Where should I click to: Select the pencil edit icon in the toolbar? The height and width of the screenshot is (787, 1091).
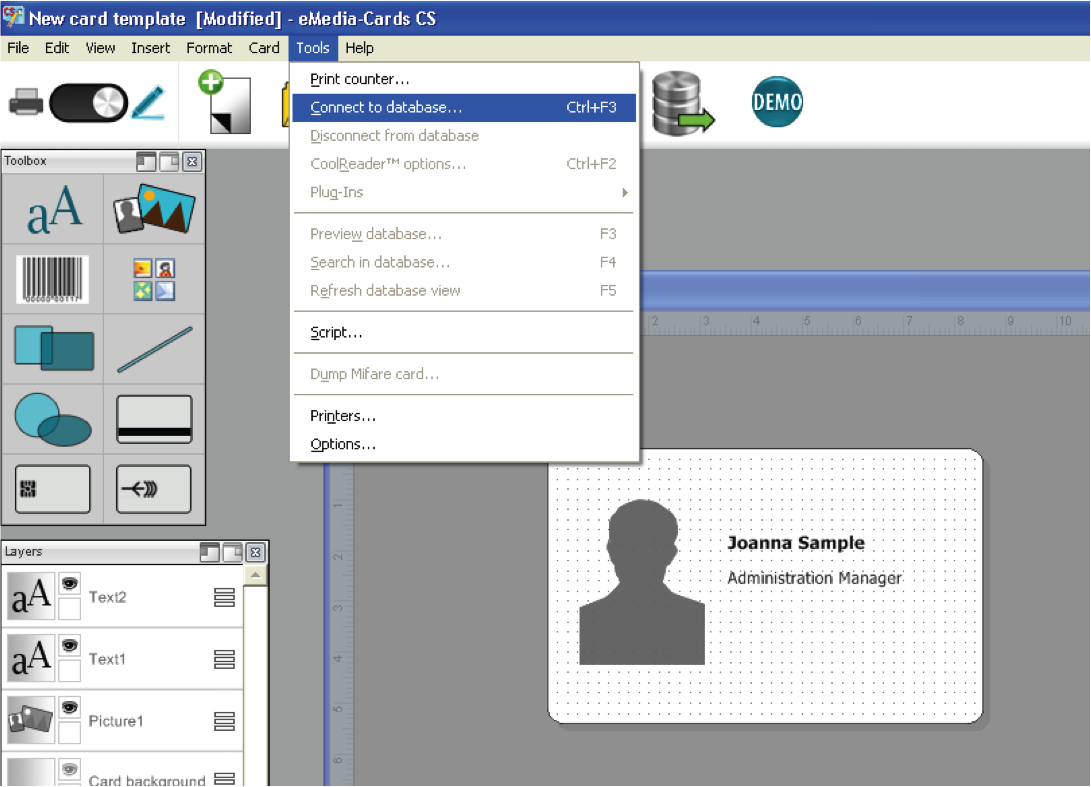(148, 102)
